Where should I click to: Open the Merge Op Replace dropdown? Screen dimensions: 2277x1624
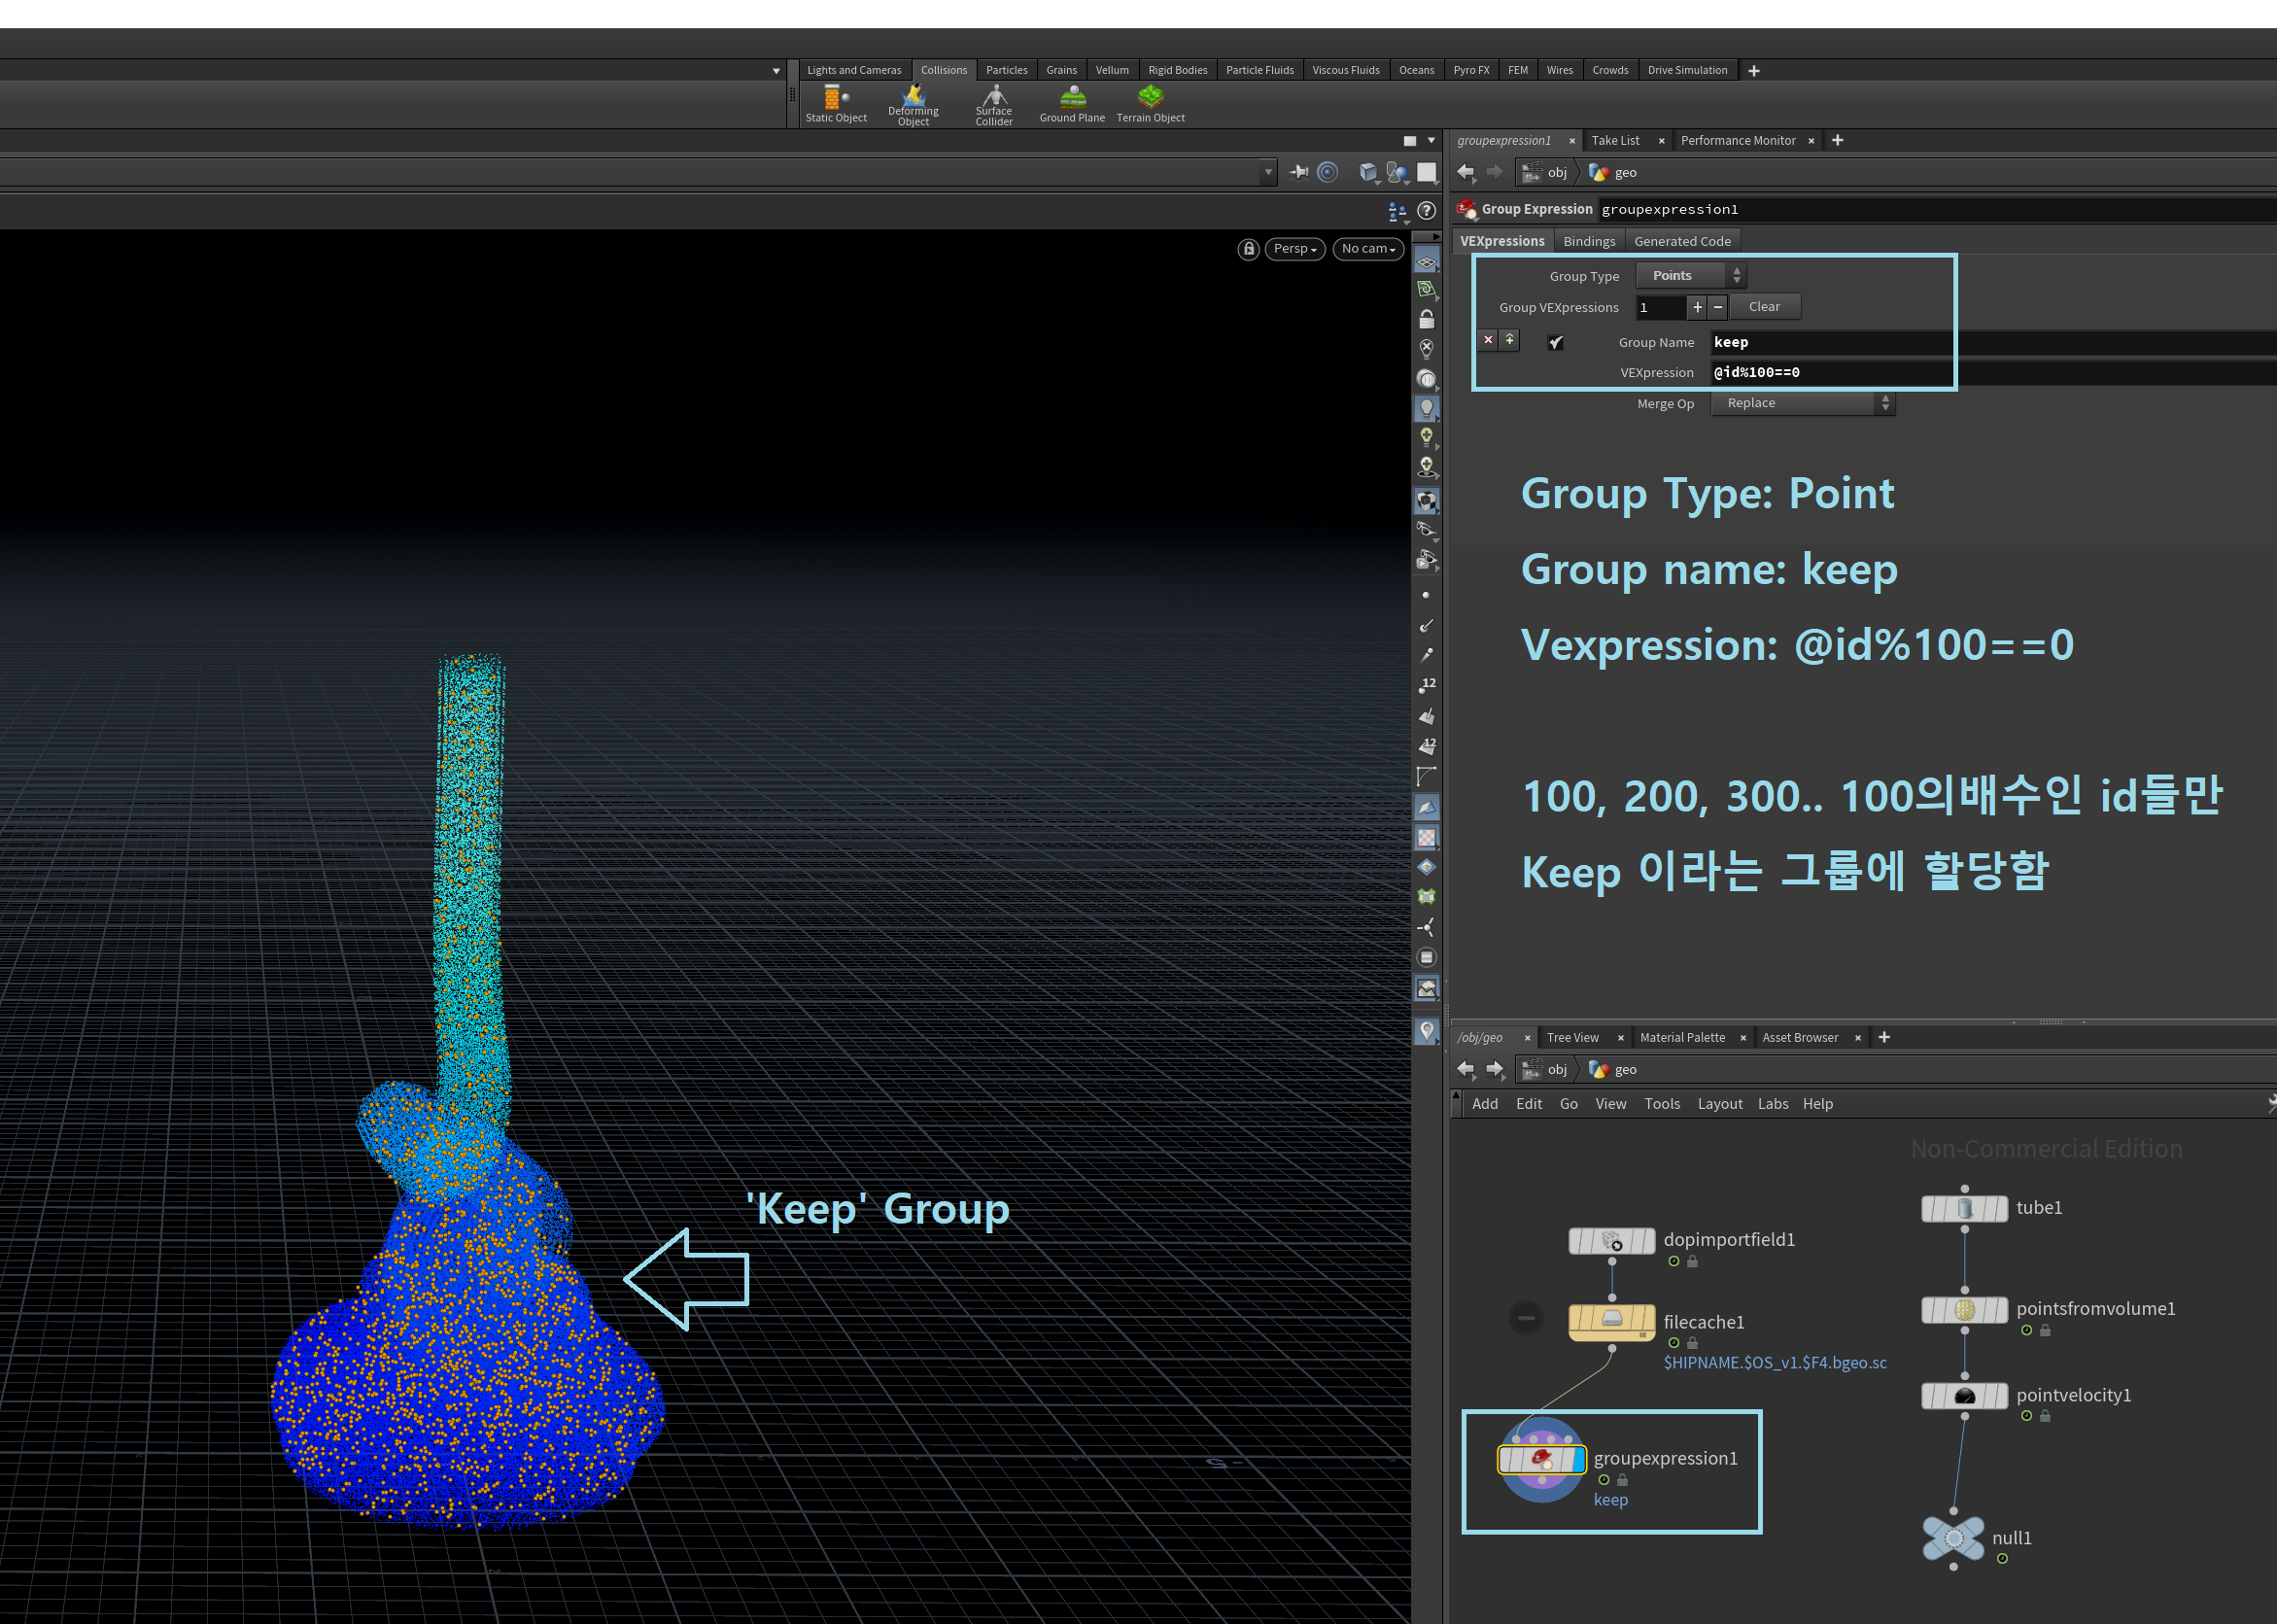tap(1803, 403)
